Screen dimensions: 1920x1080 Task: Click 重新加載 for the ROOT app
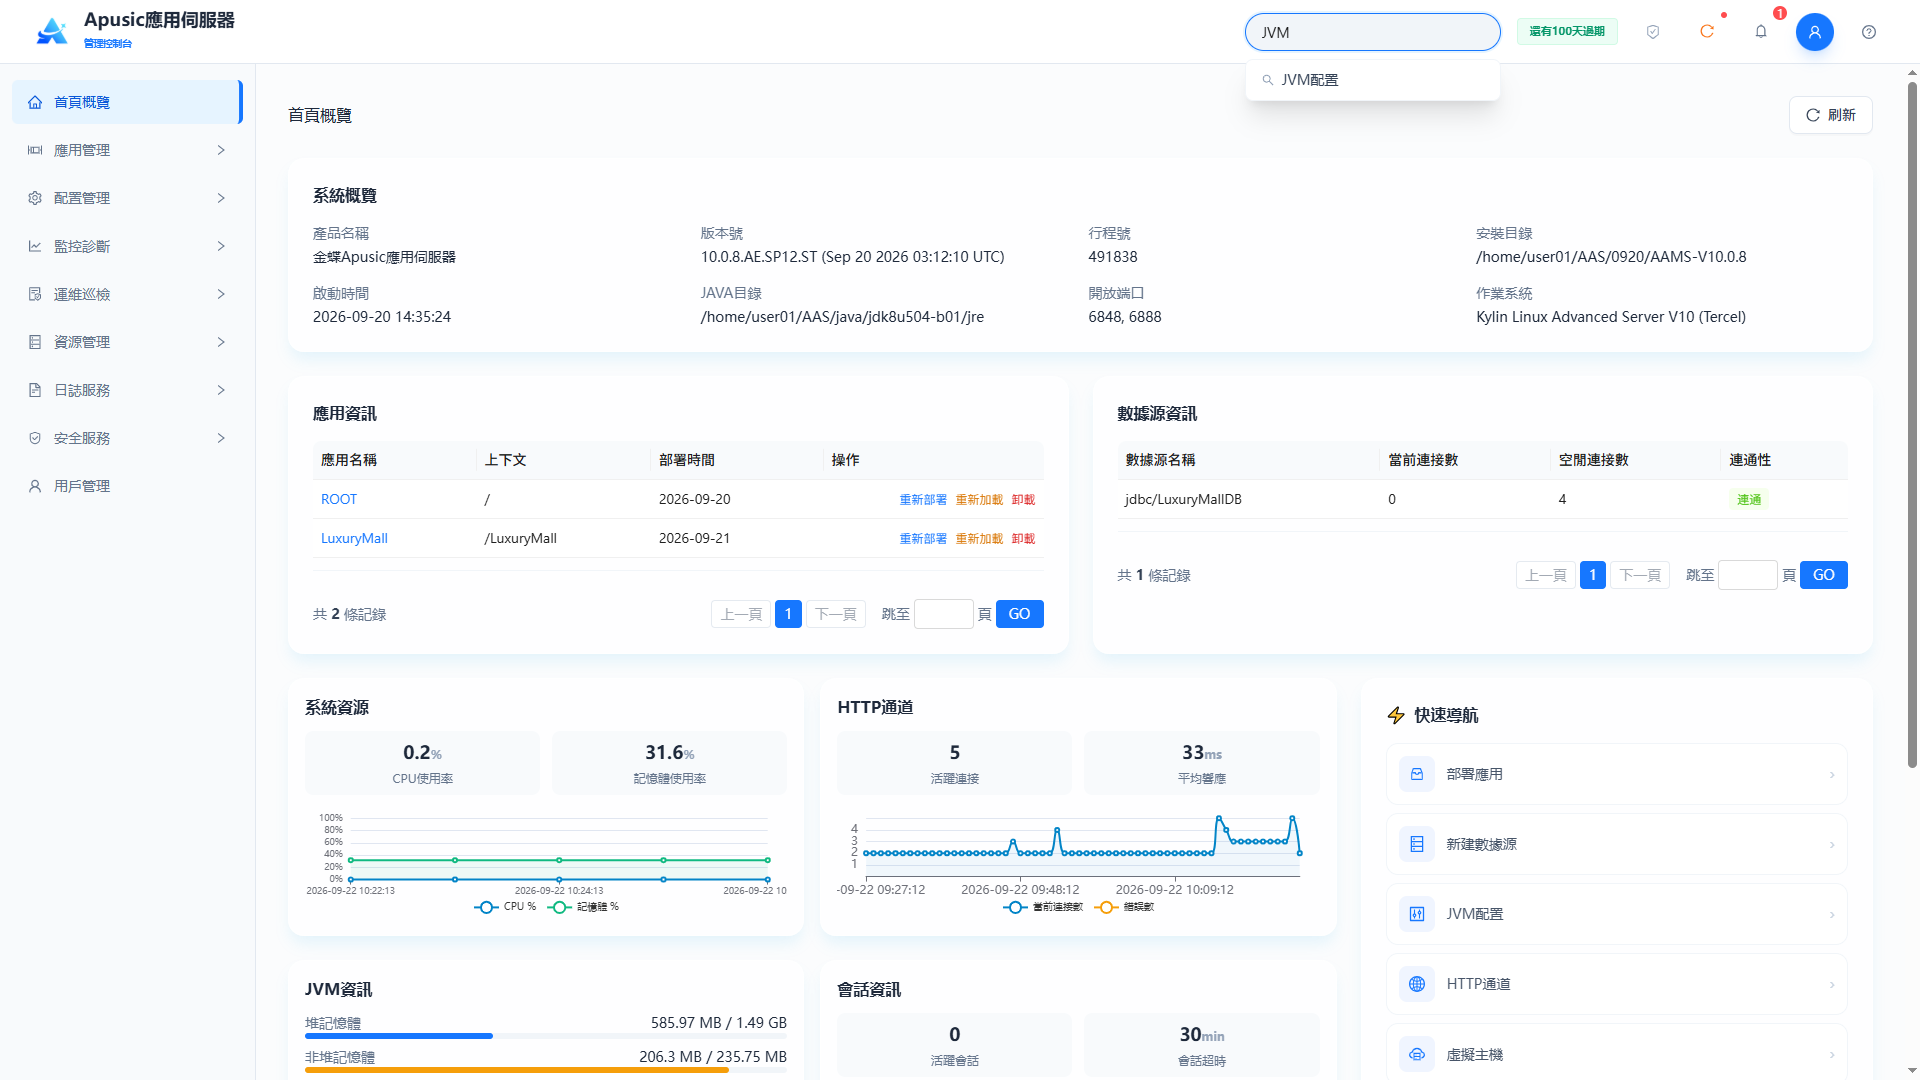pyautogui.click(x=979, y=499)
